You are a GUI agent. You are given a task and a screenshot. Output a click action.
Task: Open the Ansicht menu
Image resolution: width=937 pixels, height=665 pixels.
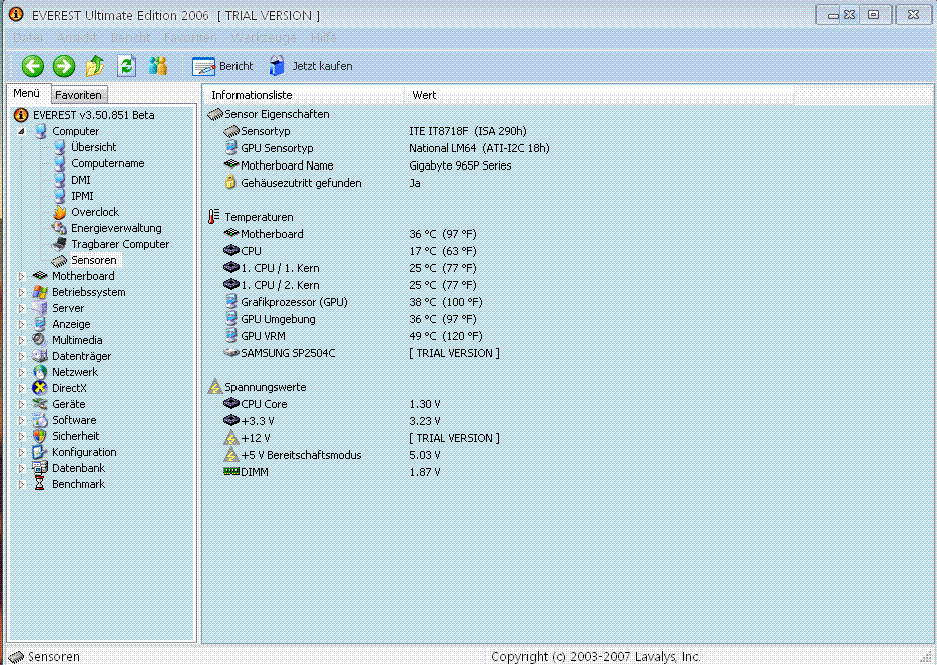76,38
